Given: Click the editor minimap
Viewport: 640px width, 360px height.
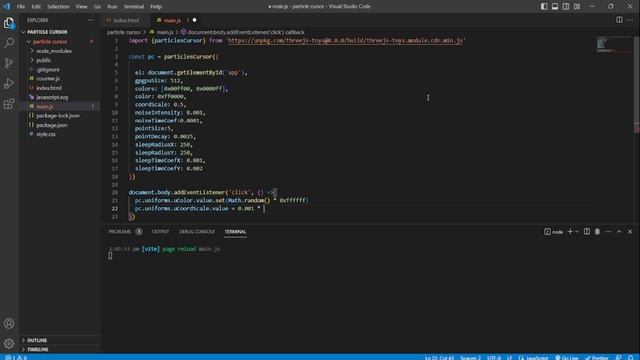Looking at the screenshot, I should point(614,44).
